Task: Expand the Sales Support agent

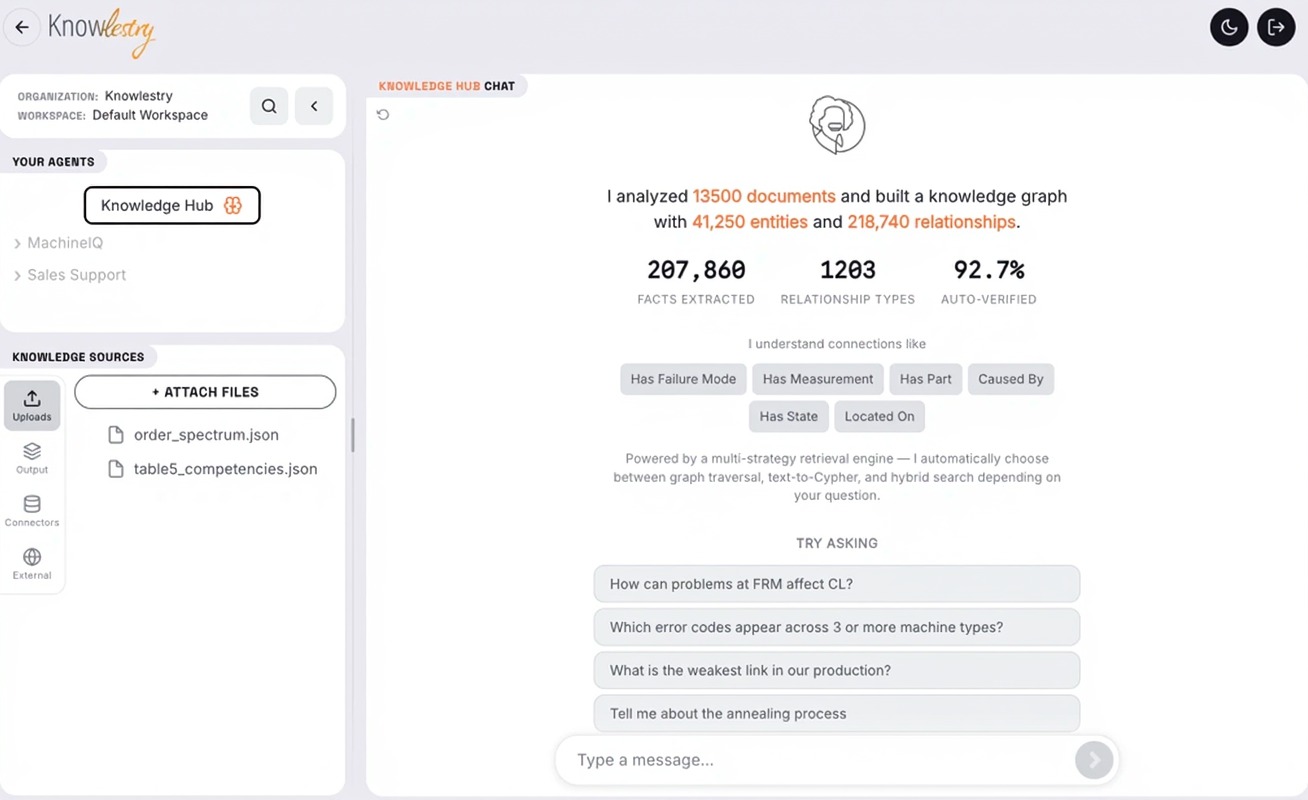Action: (x=76, y=275)
